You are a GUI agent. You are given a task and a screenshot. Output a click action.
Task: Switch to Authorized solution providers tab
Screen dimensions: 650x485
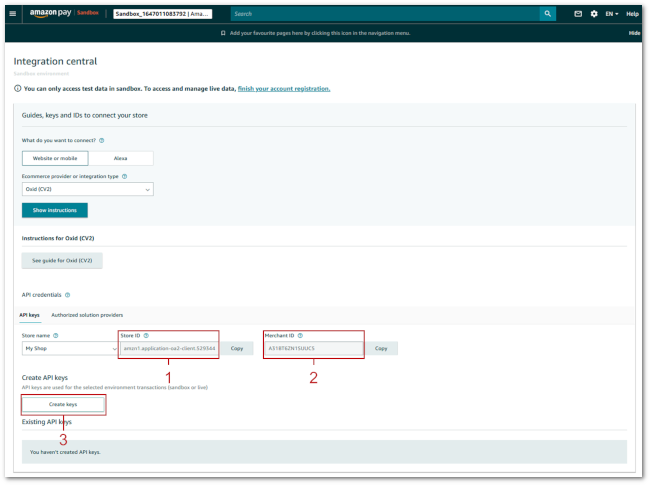click(x=87, y=315)
